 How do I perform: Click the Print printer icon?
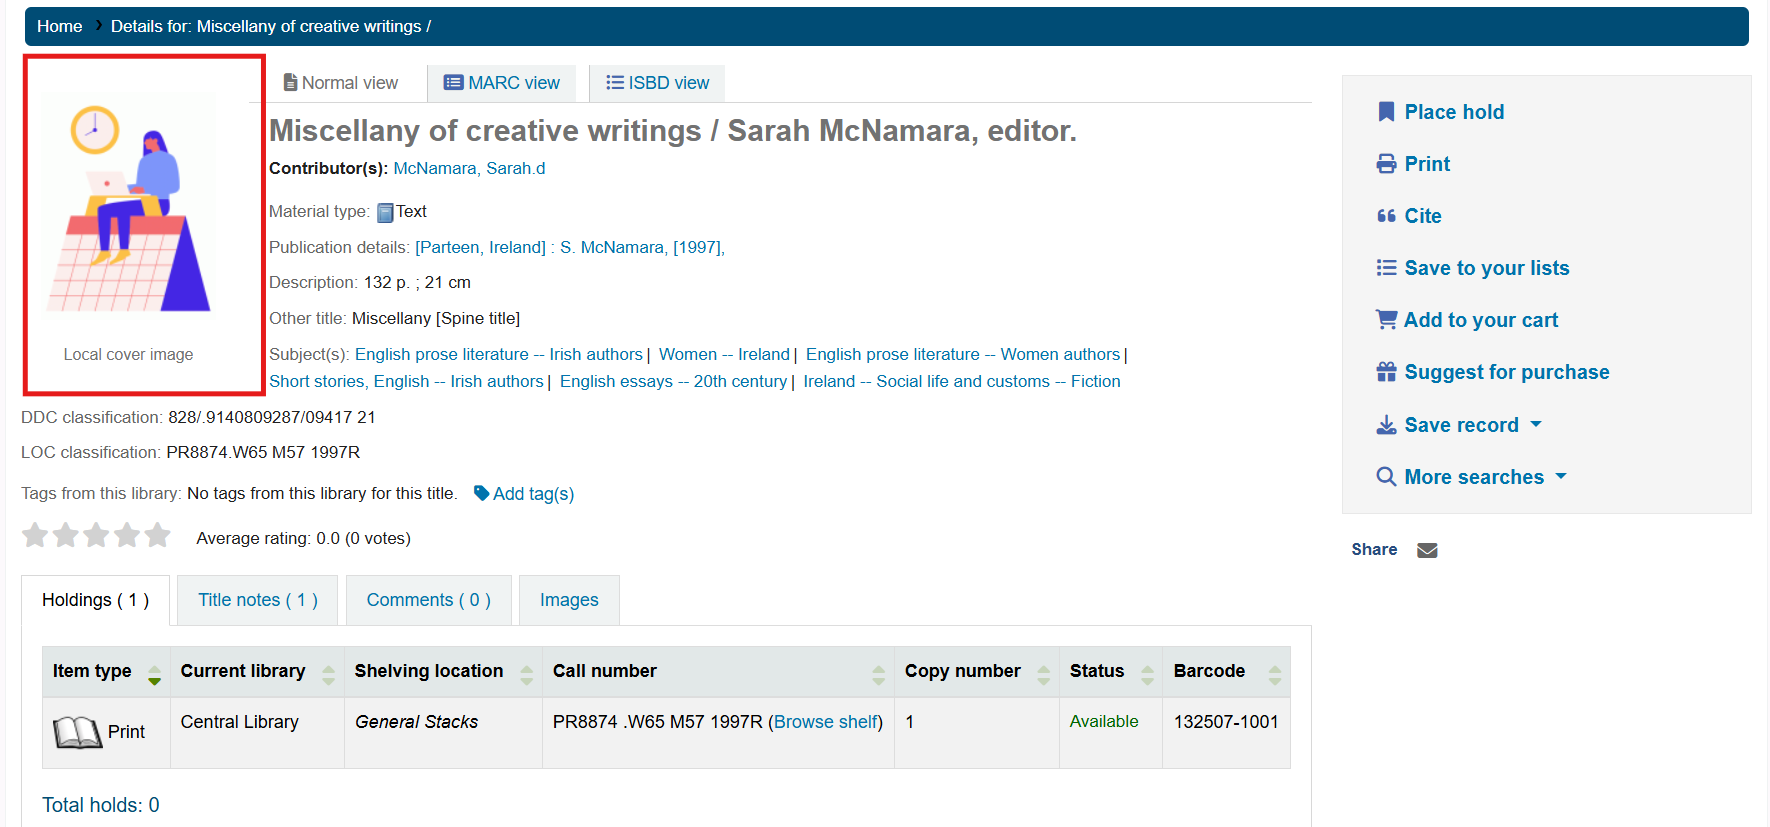(1386, 164)
